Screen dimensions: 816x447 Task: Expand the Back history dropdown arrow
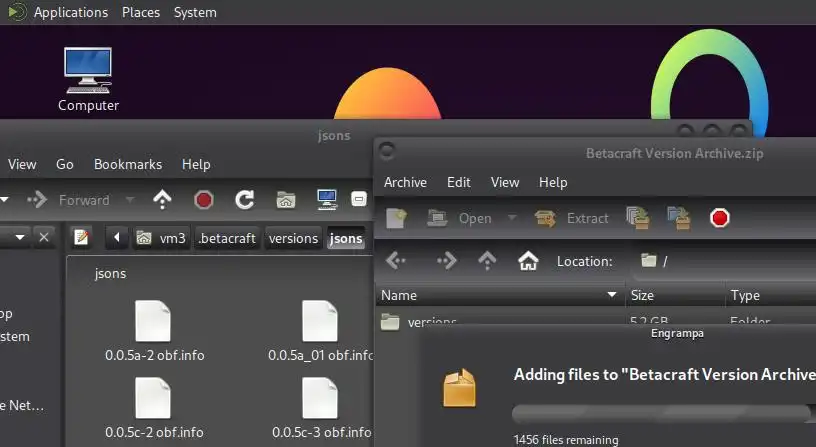[4, 199]
